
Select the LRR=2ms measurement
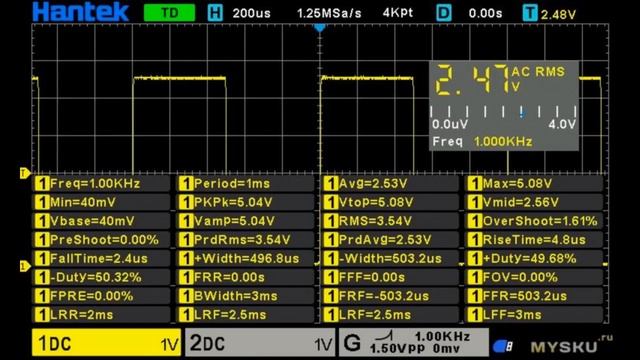coord(101,315)
